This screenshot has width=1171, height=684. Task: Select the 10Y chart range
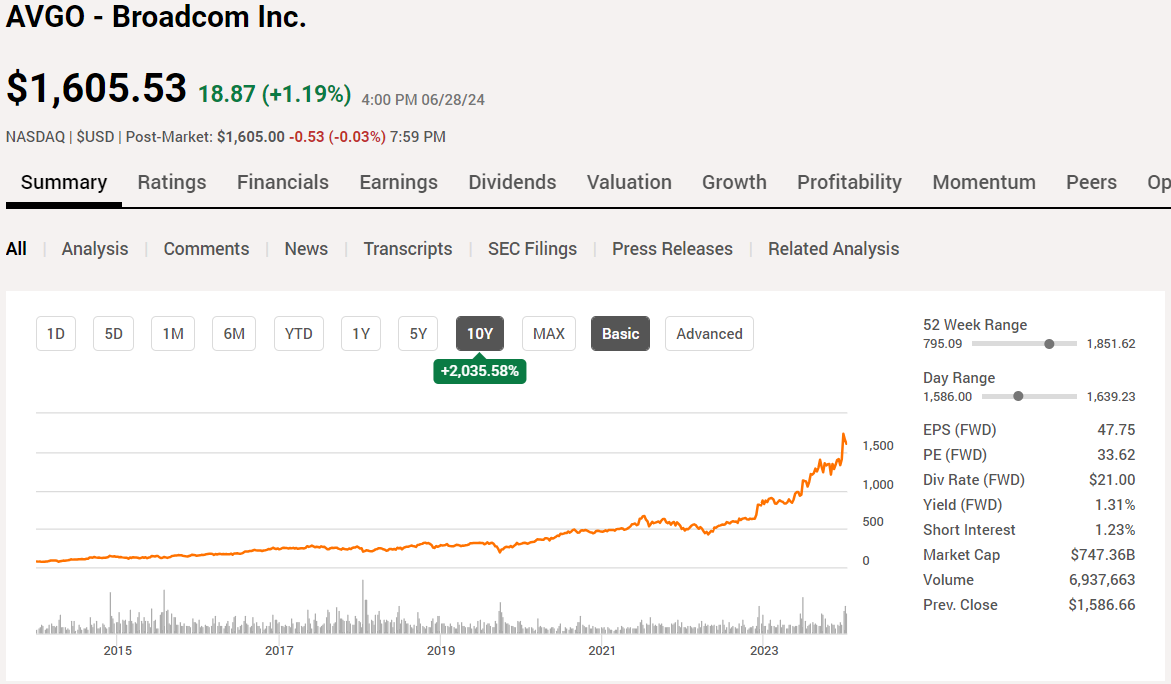point(480,334)
